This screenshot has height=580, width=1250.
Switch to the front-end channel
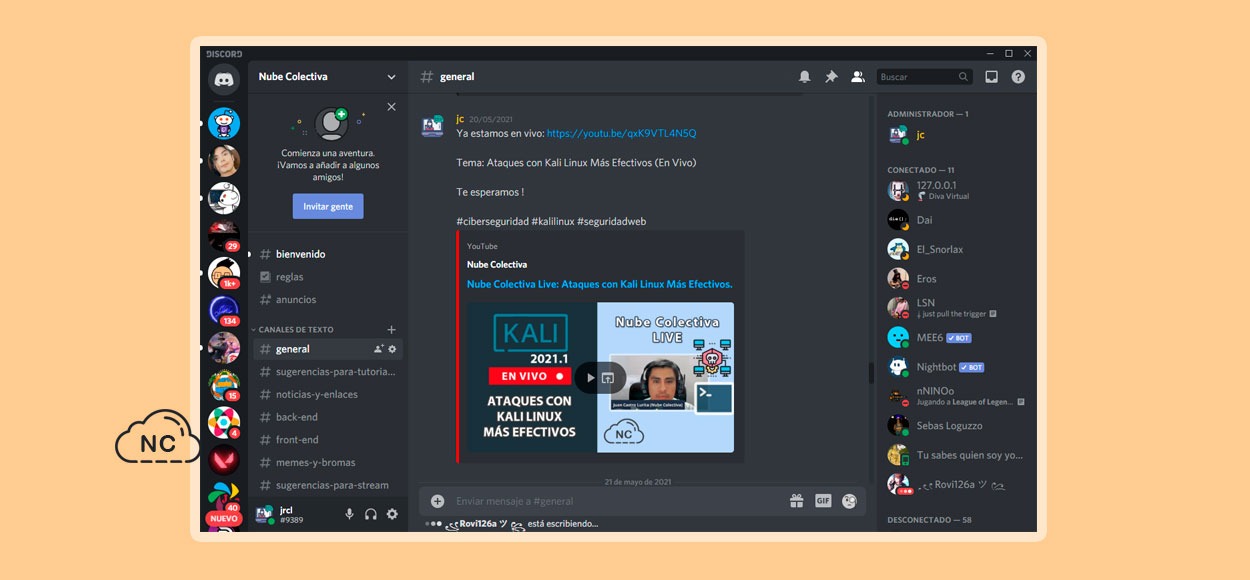pos(328,440)
